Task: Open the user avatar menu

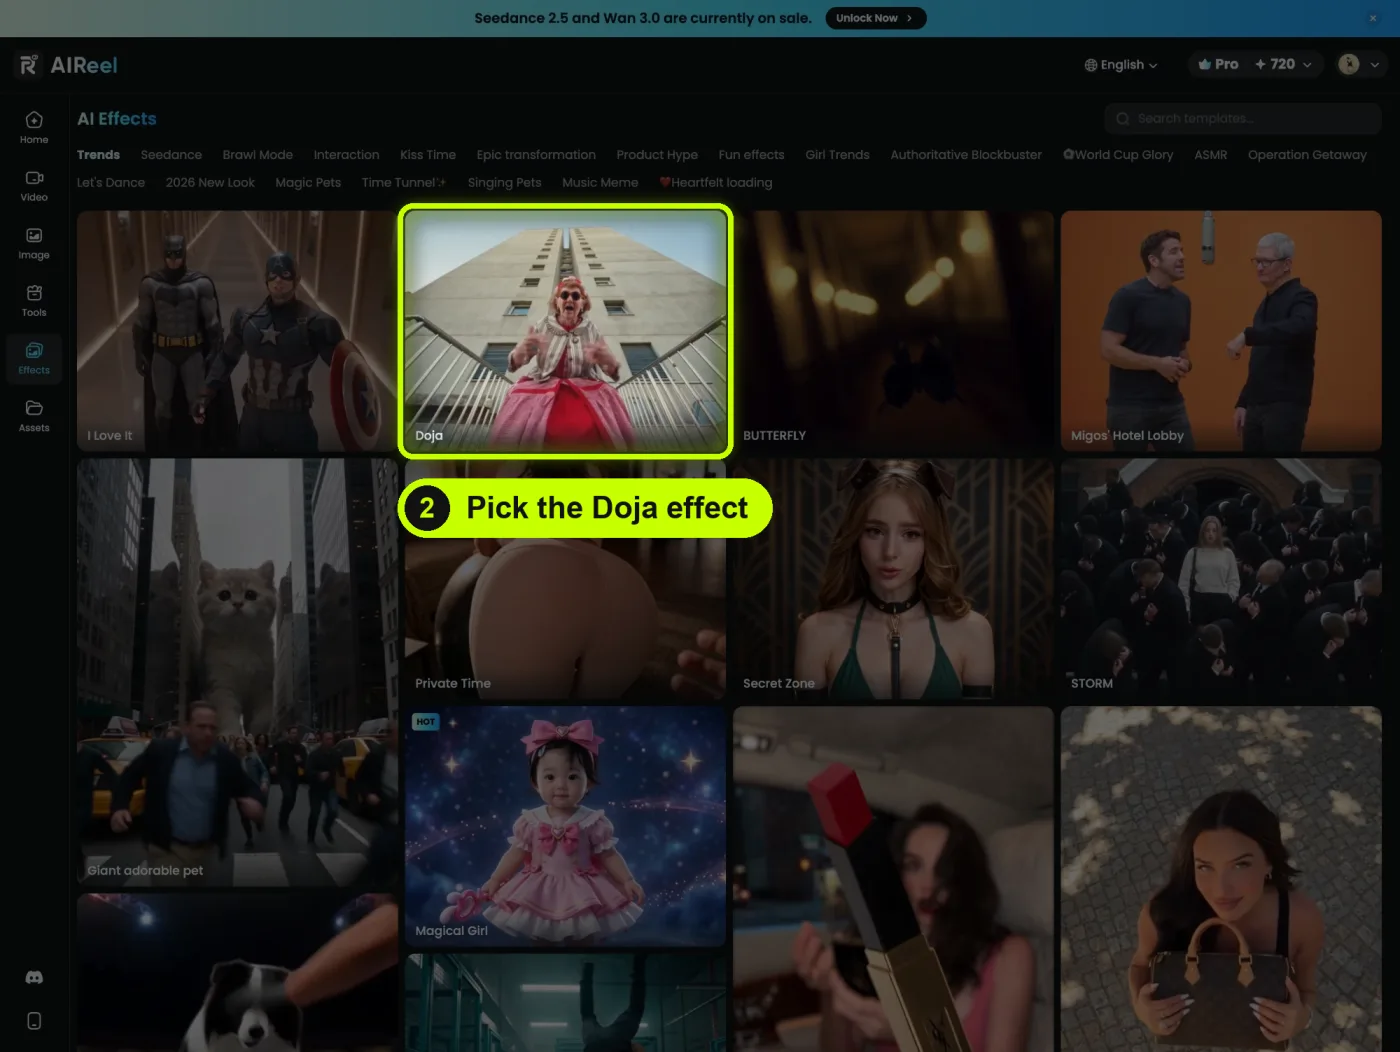Action: click(x=1359, y=65)
